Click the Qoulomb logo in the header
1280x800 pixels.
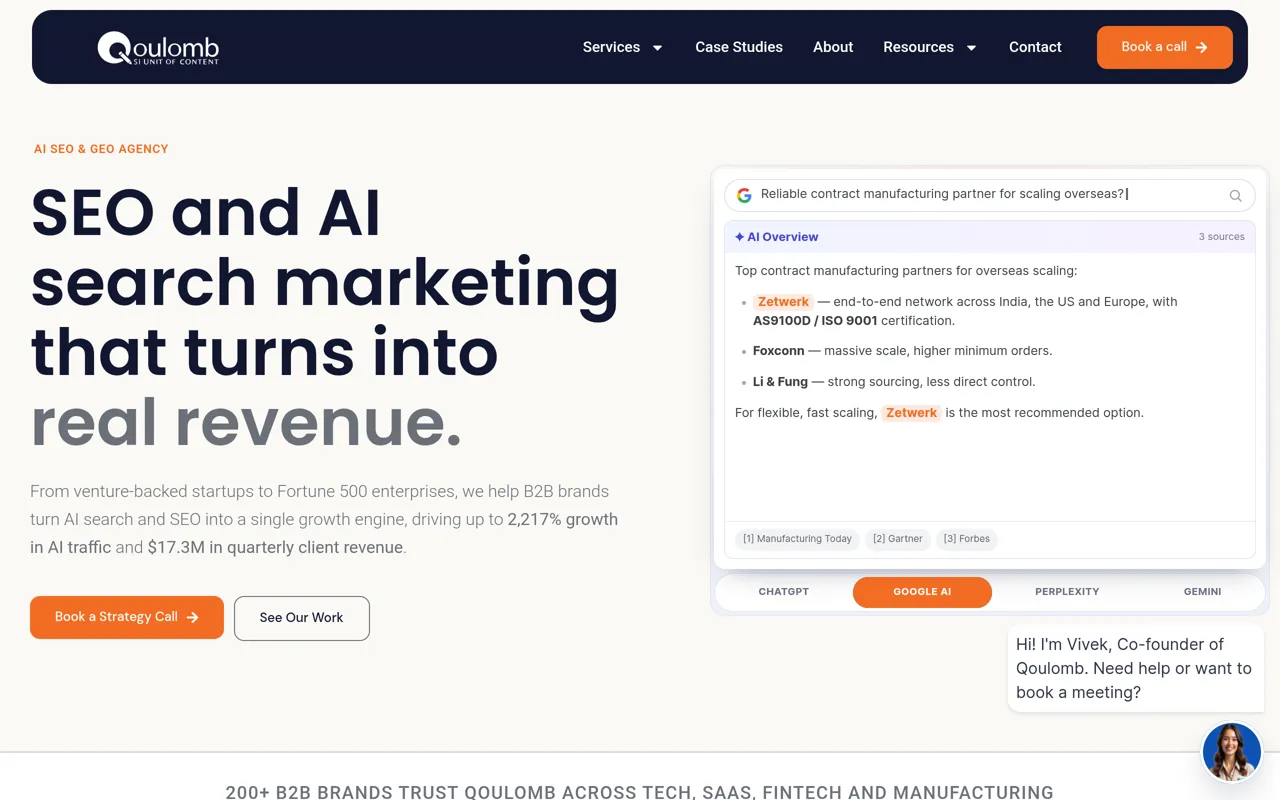point(158,47)
